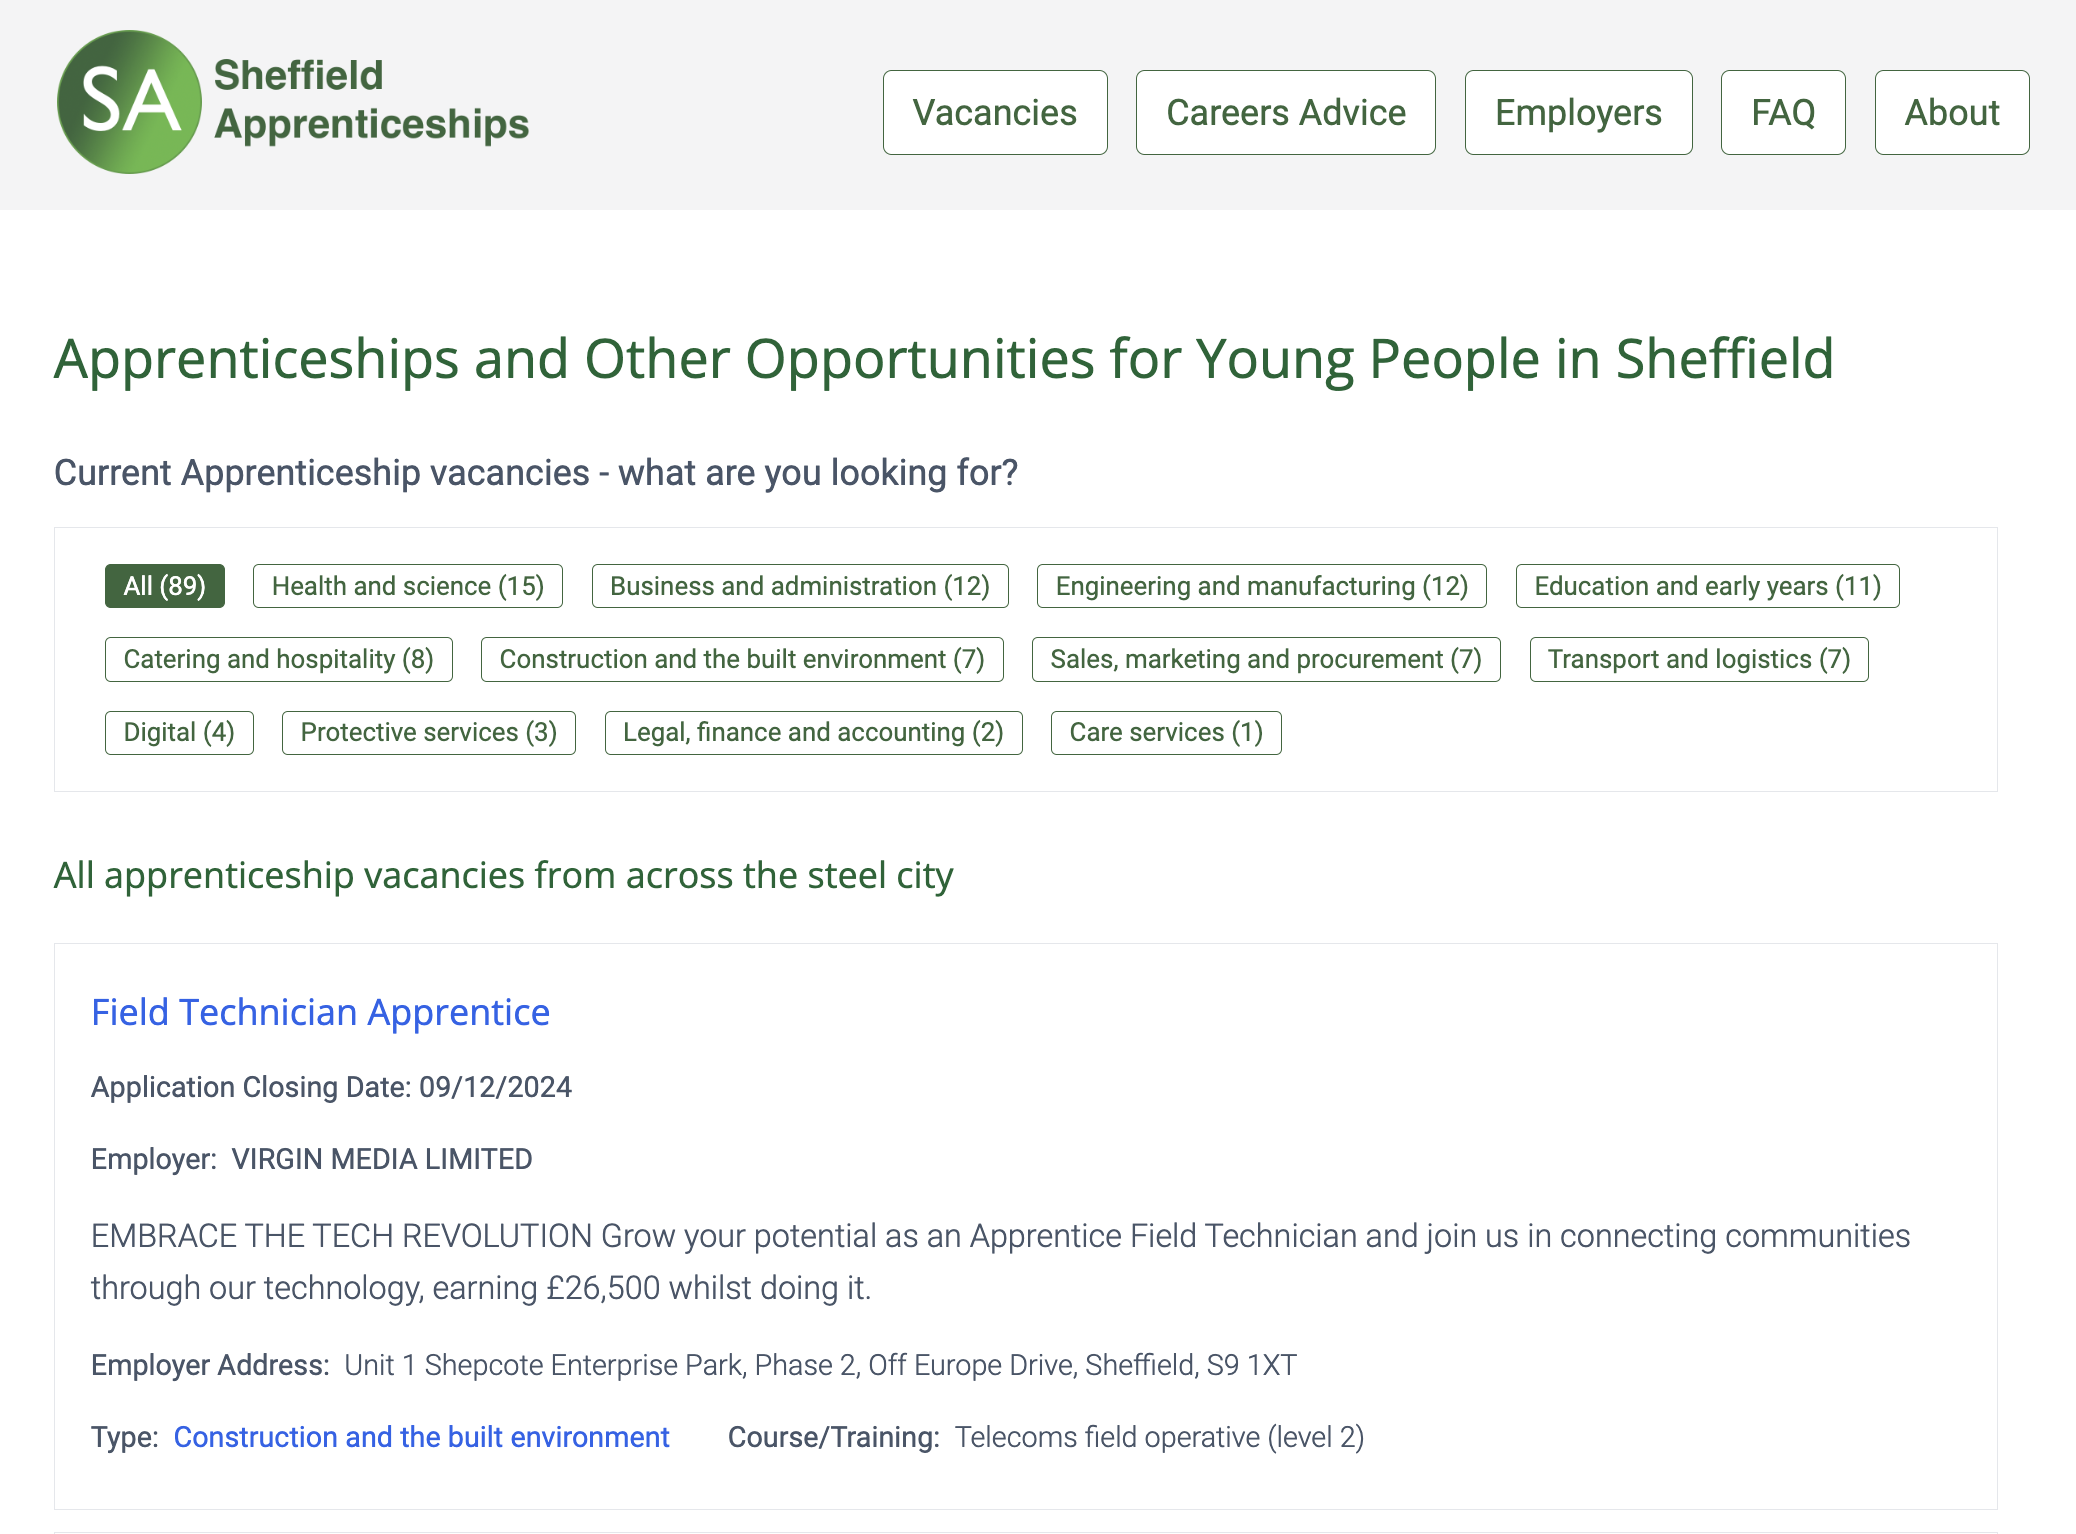Open the FAQ page
Screen dimensions: 2076x1534
pos(1783,112)
